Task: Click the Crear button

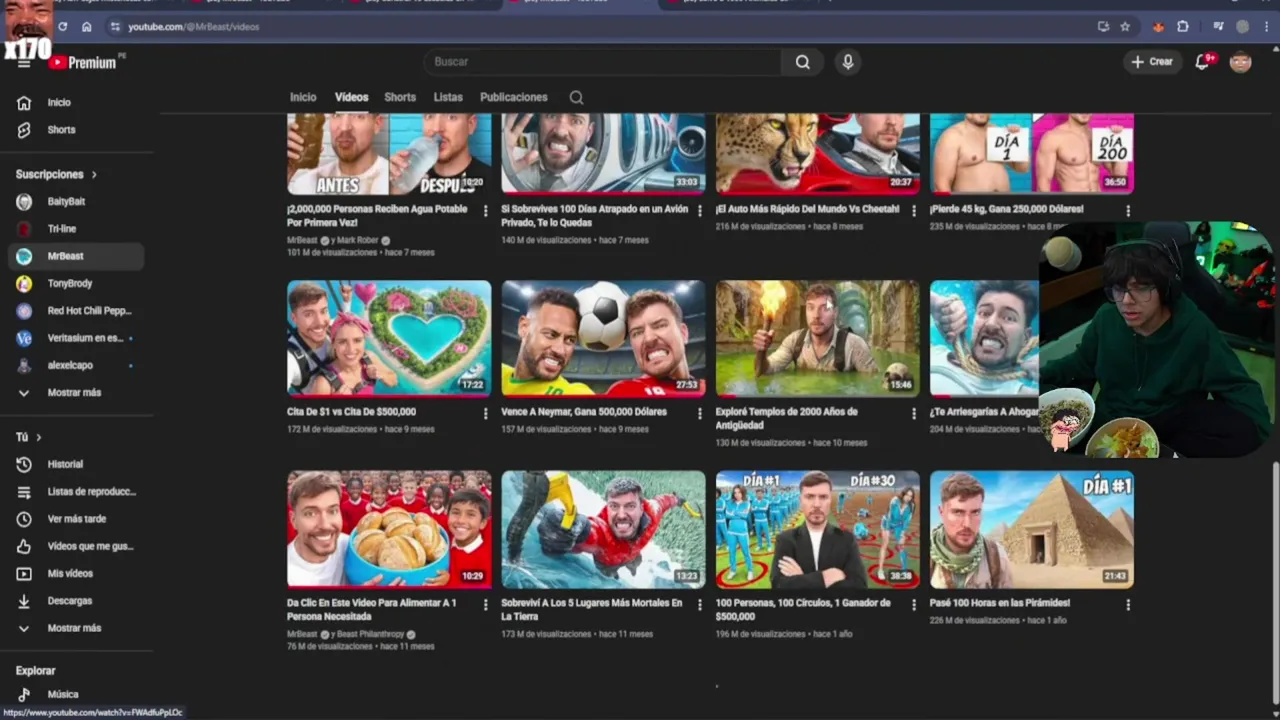Action: (x=1151, y=62)
